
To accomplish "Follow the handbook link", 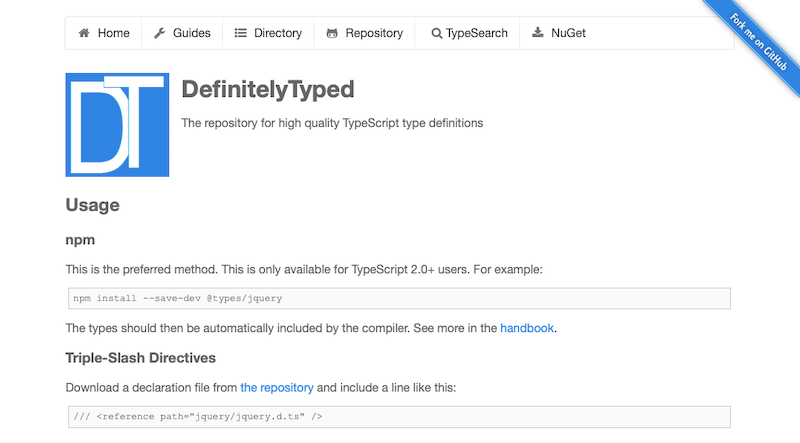I will pos(527,327).
